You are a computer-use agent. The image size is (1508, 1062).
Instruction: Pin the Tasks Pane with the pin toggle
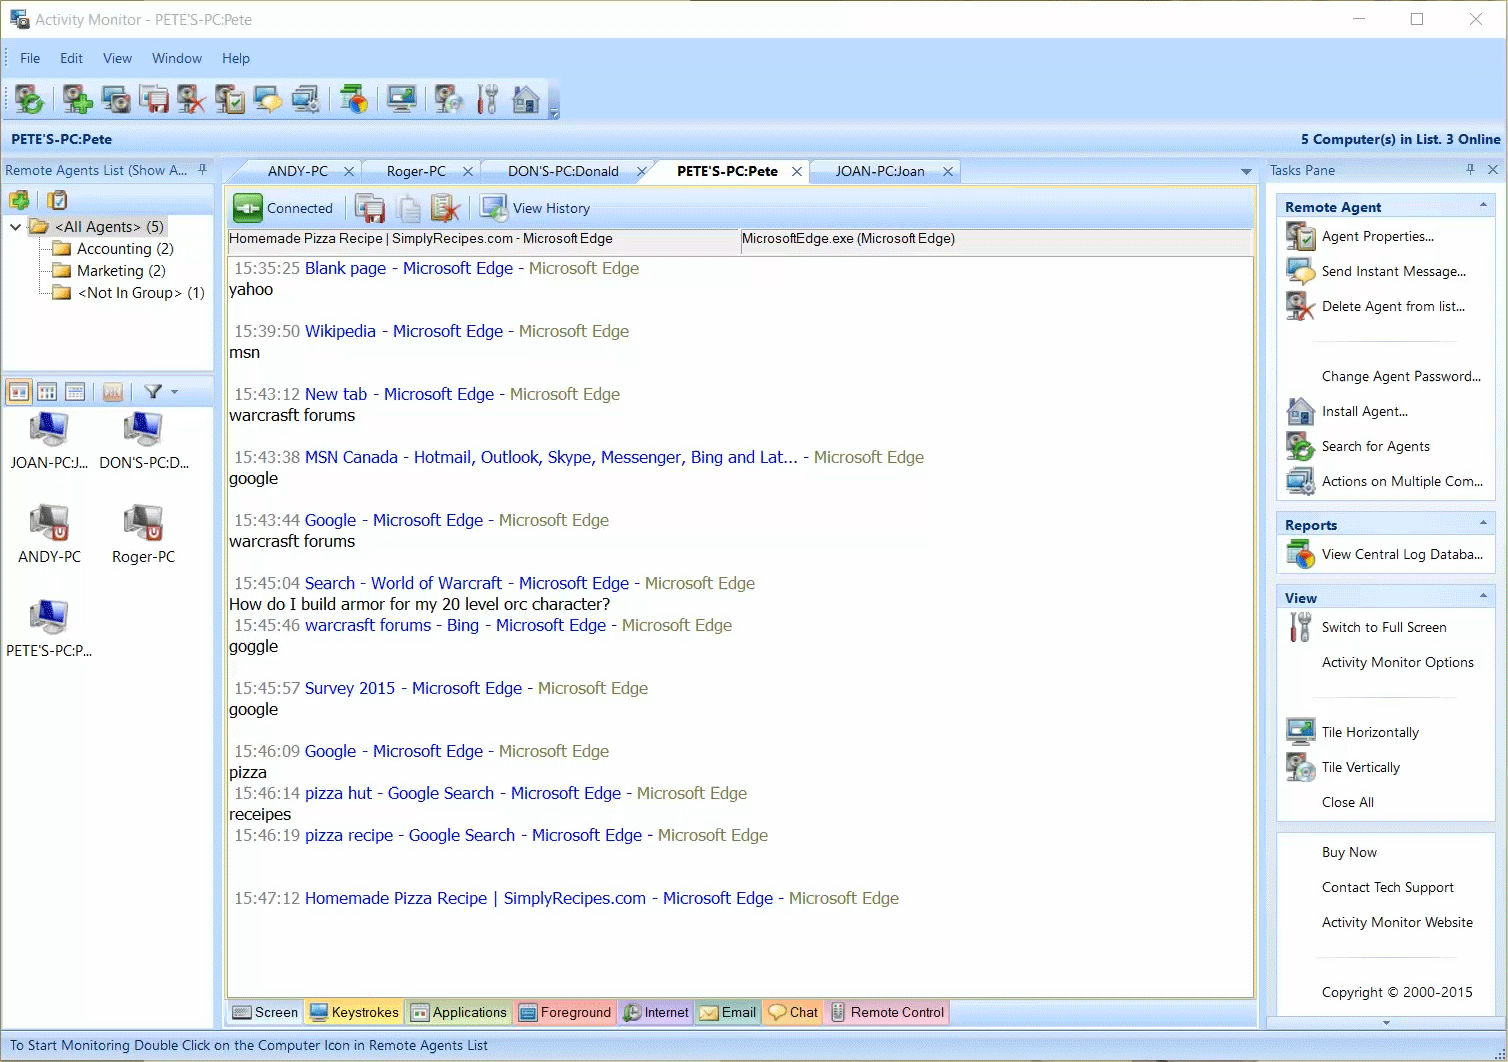point(1469,170)
